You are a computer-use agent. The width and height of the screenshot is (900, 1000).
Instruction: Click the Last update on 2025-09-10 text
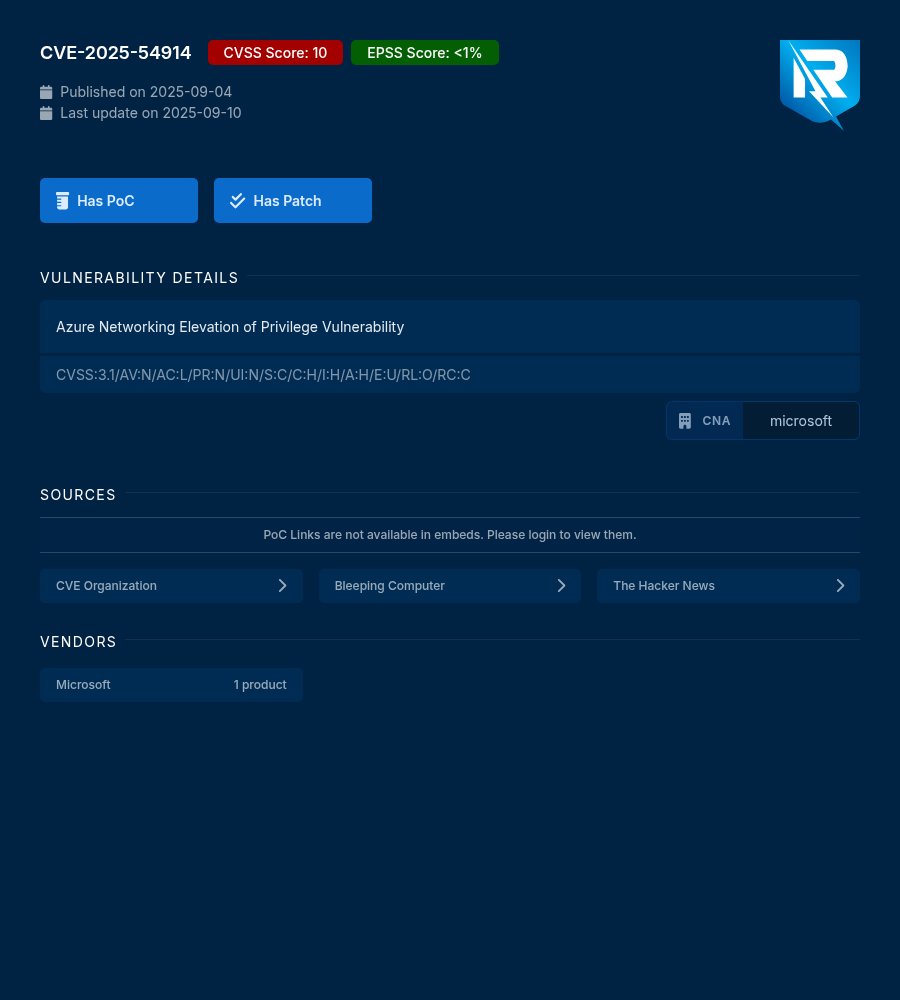pos(151,113)
